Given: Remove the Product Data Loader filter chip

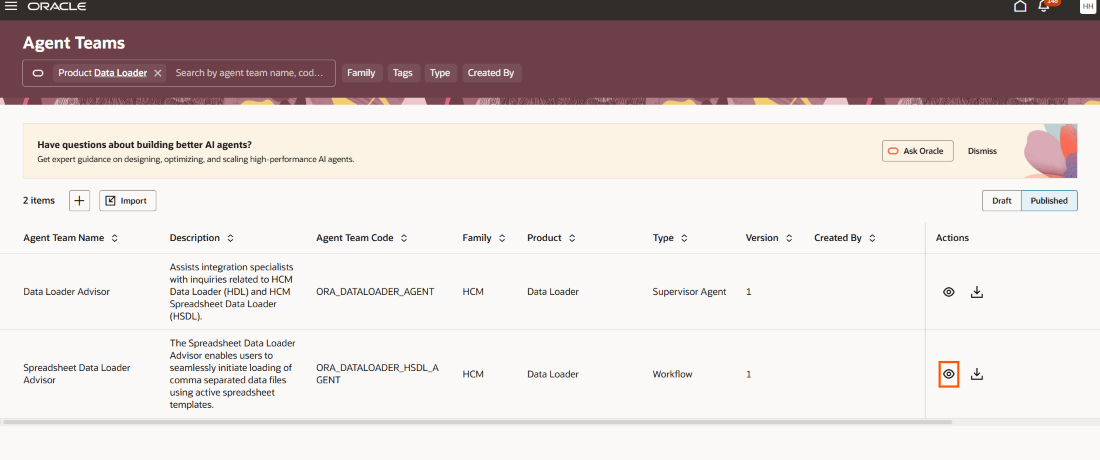Looking at the screenshot, I should (x=158, y=73).
